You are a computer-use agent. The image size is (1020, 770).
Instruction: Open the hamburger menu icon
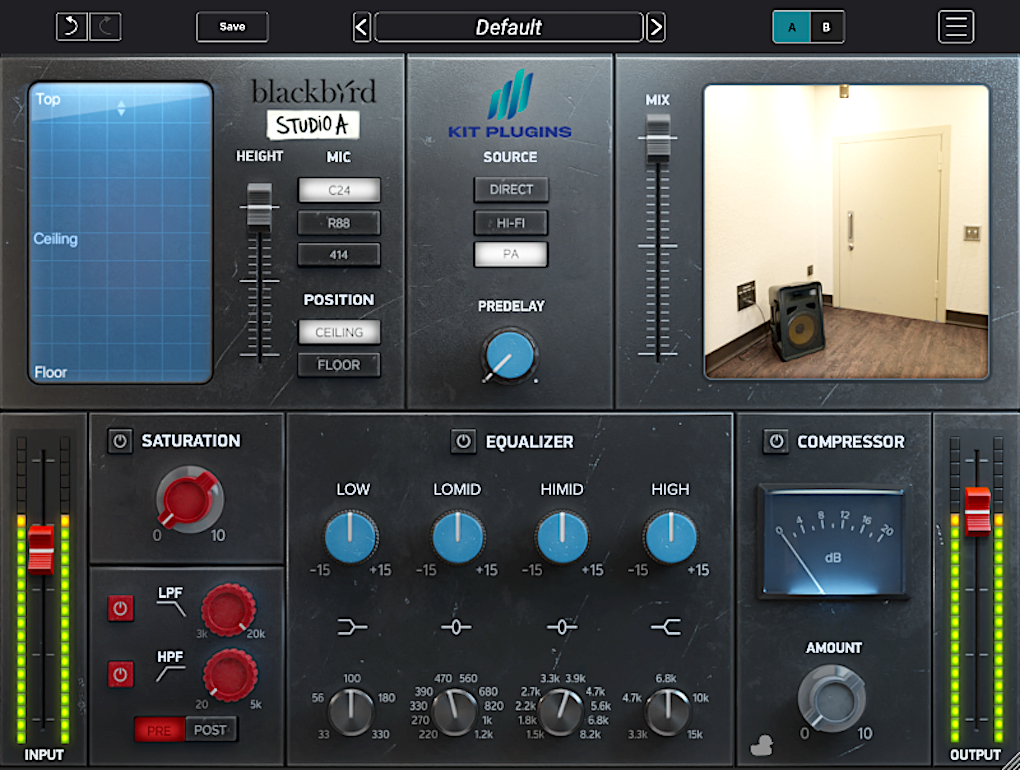click(x=955, y=26)
